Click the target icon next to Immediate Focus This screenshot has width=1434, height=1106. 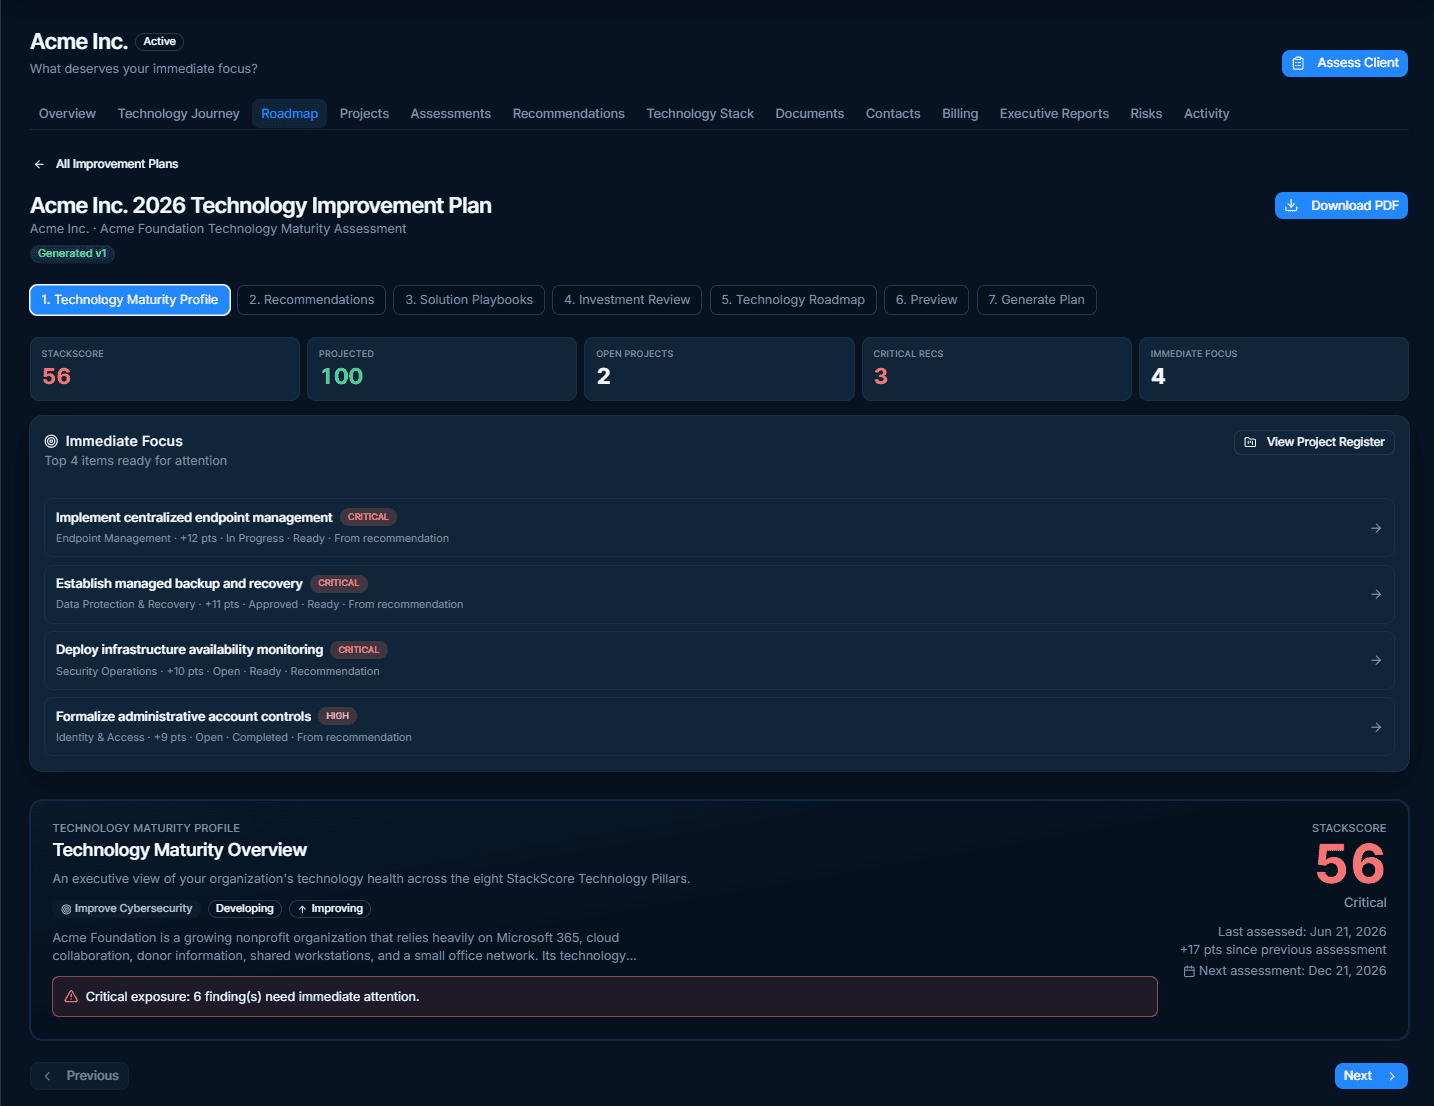tap(51, 441)
